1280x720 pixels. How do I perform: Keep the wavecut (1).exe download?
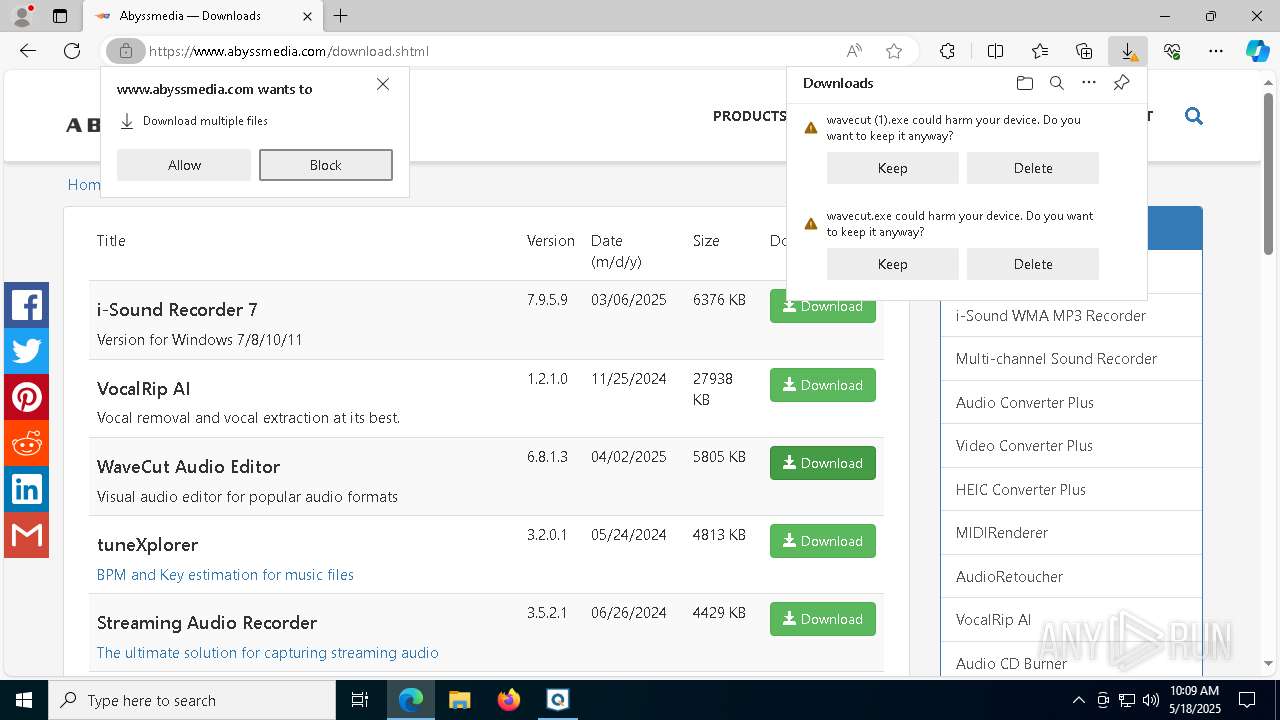[x=893, y=168]
